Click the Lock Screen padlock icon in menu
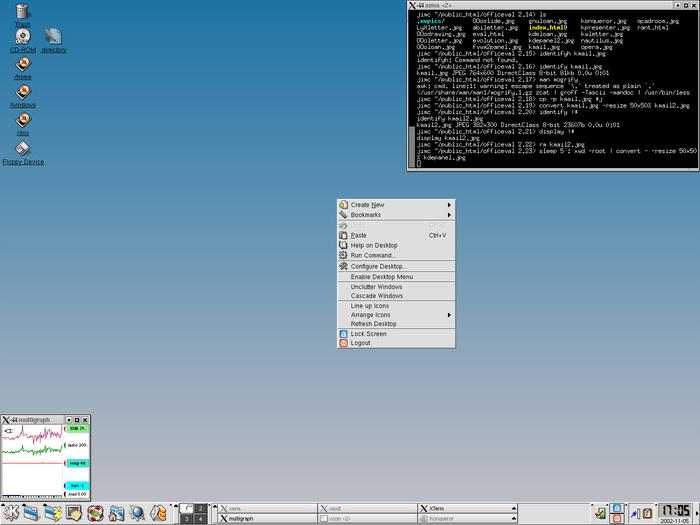 [344, 334]
